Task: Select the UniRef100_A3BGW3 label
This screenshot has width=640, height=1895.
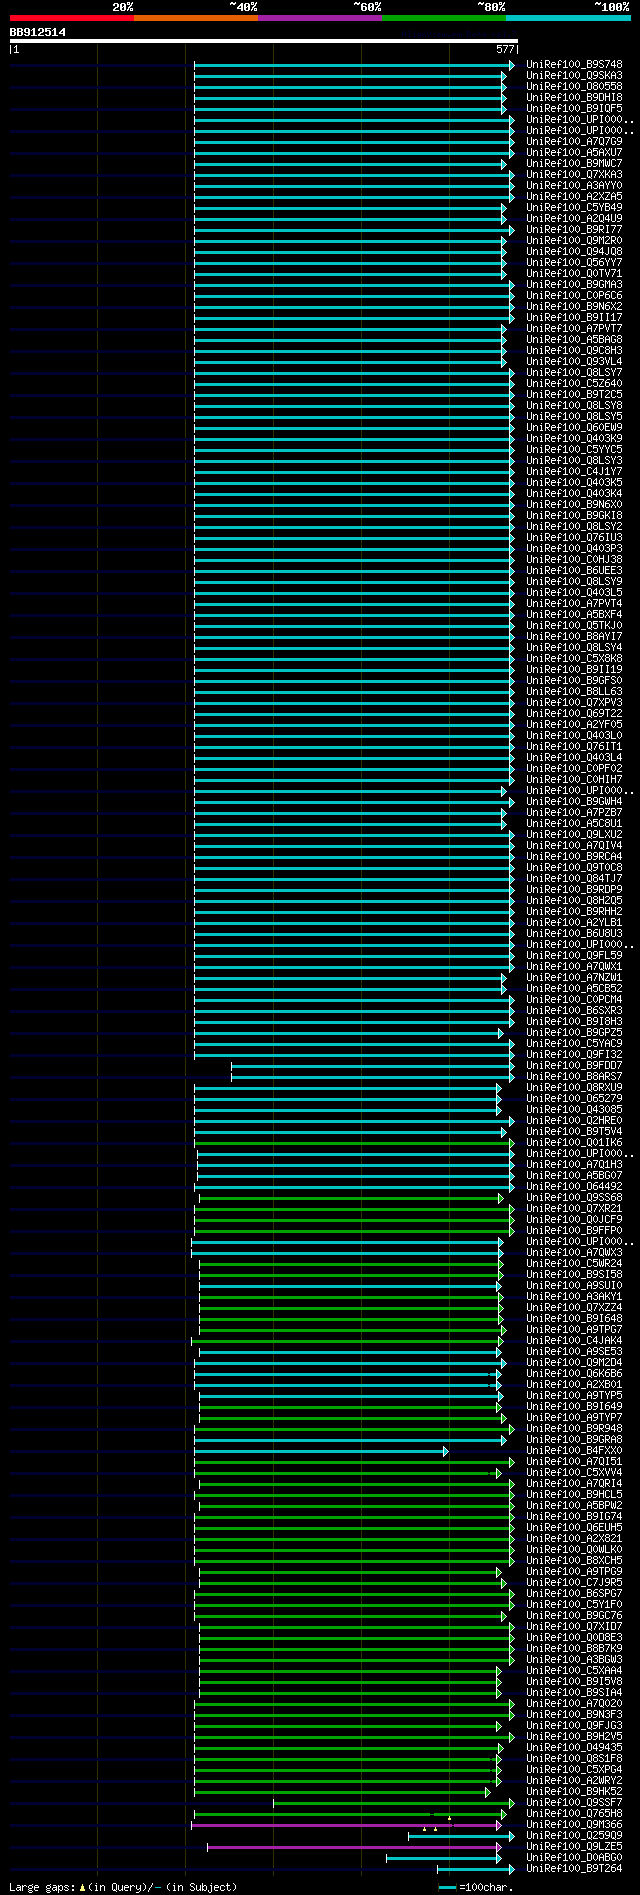Action: 574,1660
